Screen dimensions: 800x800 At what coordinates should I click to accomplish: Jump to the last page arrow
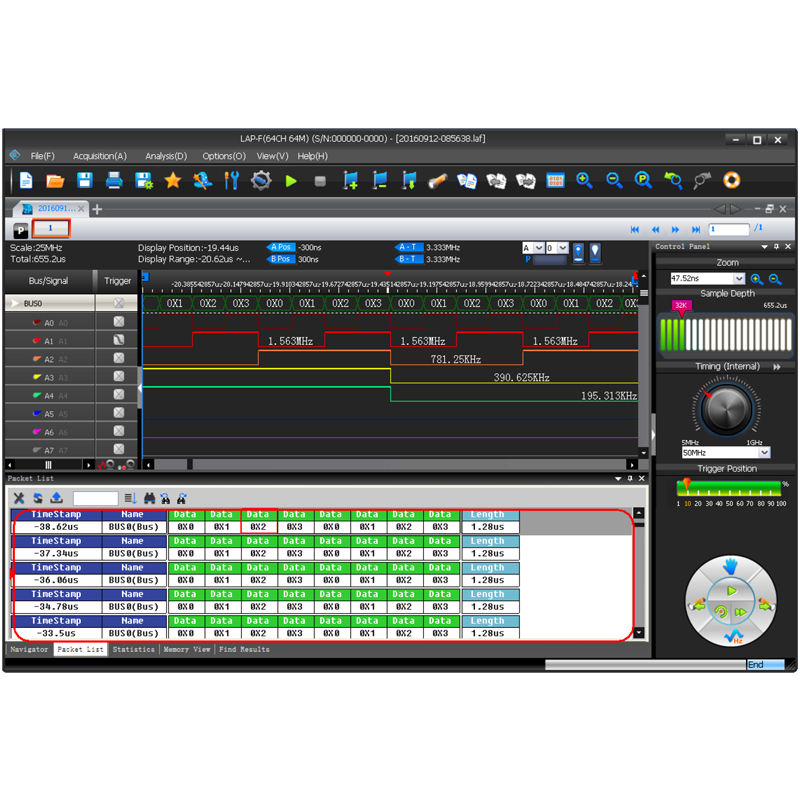tap(695, 230)
